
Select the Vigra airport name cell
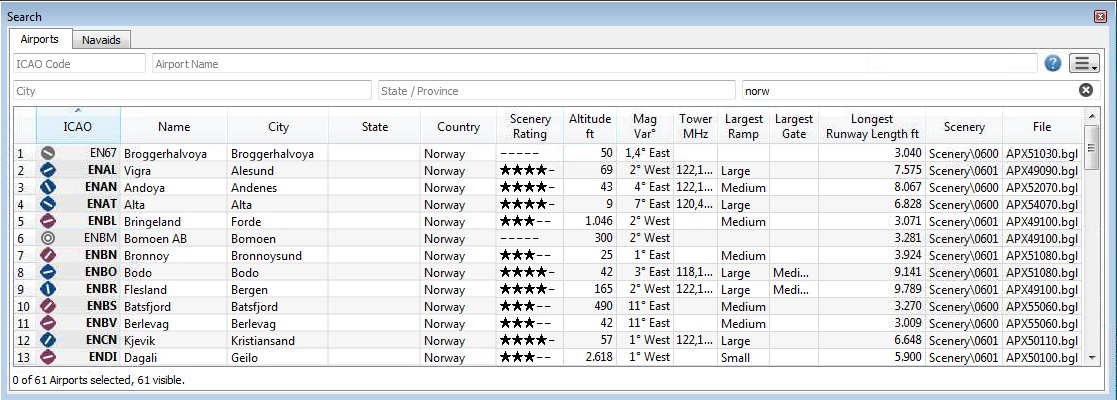coord(174,170)
